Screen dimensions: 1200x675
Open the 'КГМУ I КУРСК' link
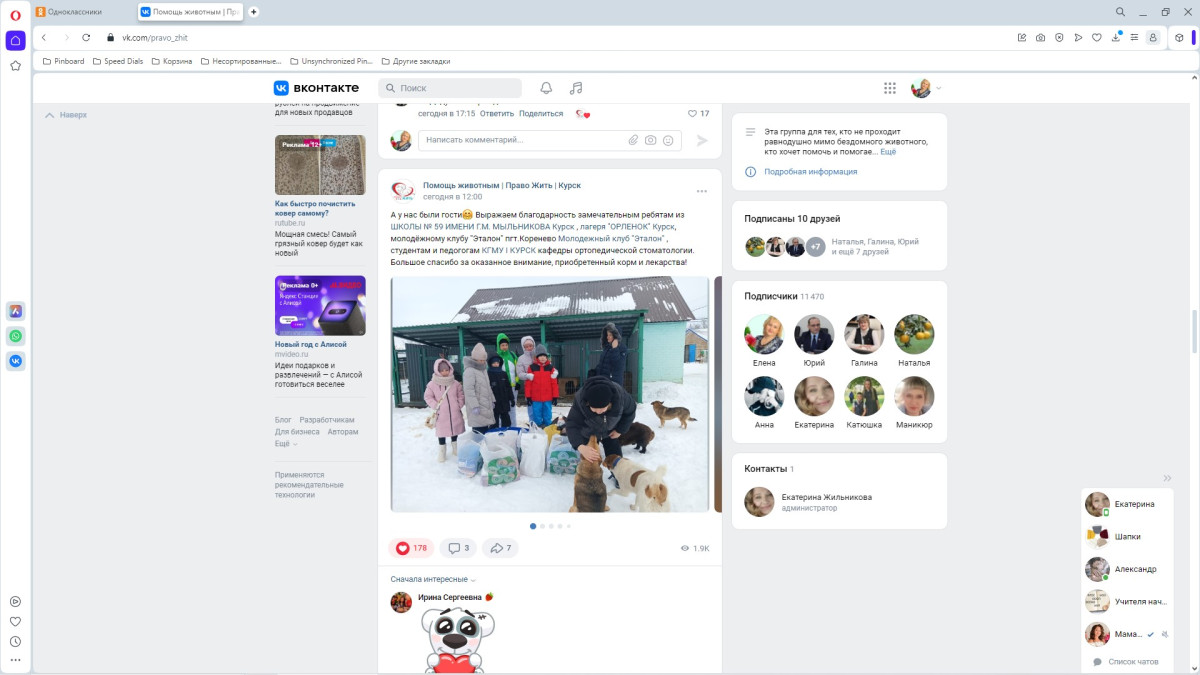point(508,251)
